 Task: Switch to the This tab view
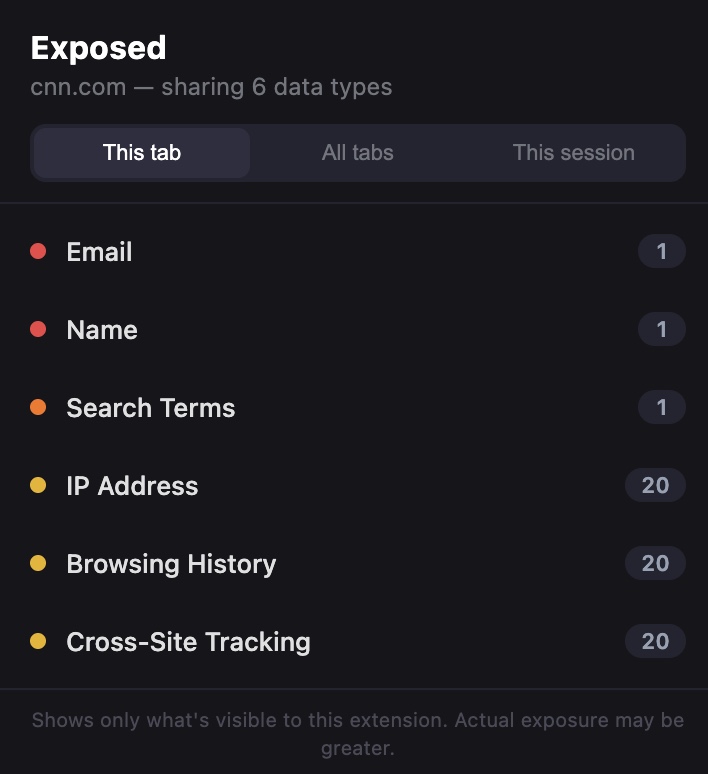point(142,153)
